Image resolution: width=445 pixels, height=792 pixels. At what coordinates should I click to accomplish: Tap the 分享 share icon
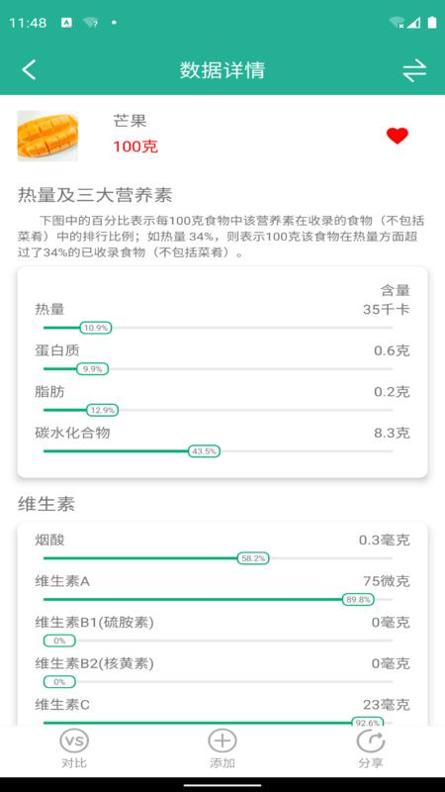(370, 748)
